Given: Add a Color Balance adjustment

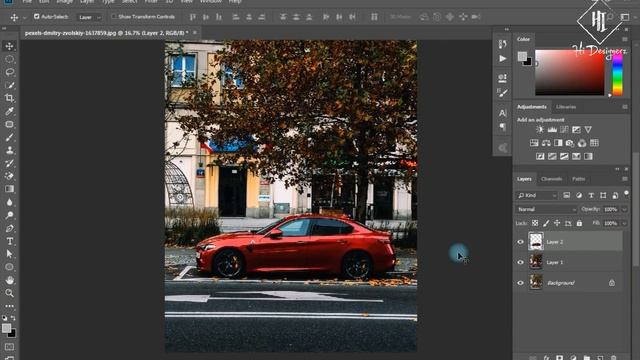Looking at the screenshot, I should [x=546, y=143].
